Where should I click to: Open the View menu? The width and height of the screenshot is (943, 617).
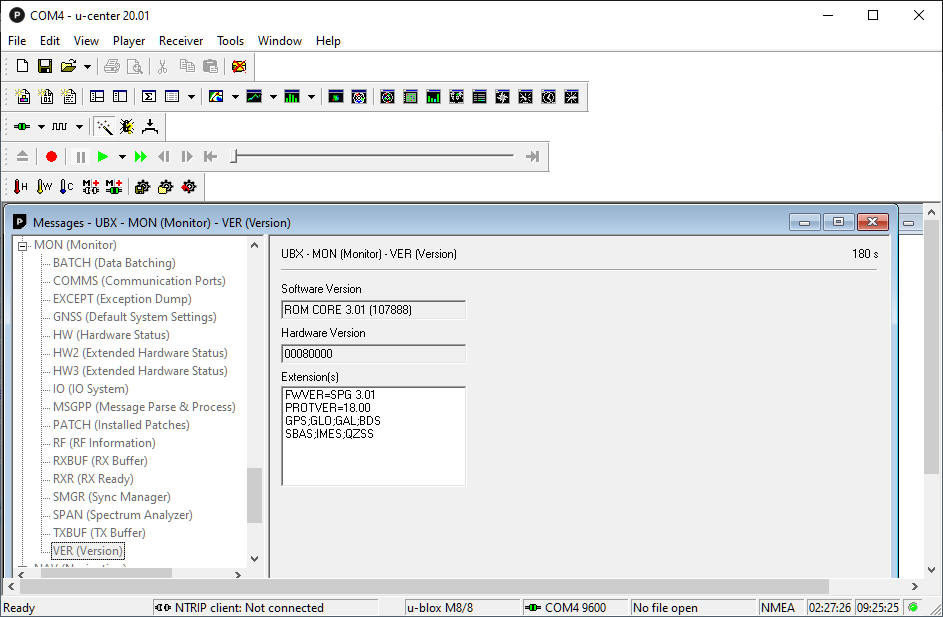point(86,41)
